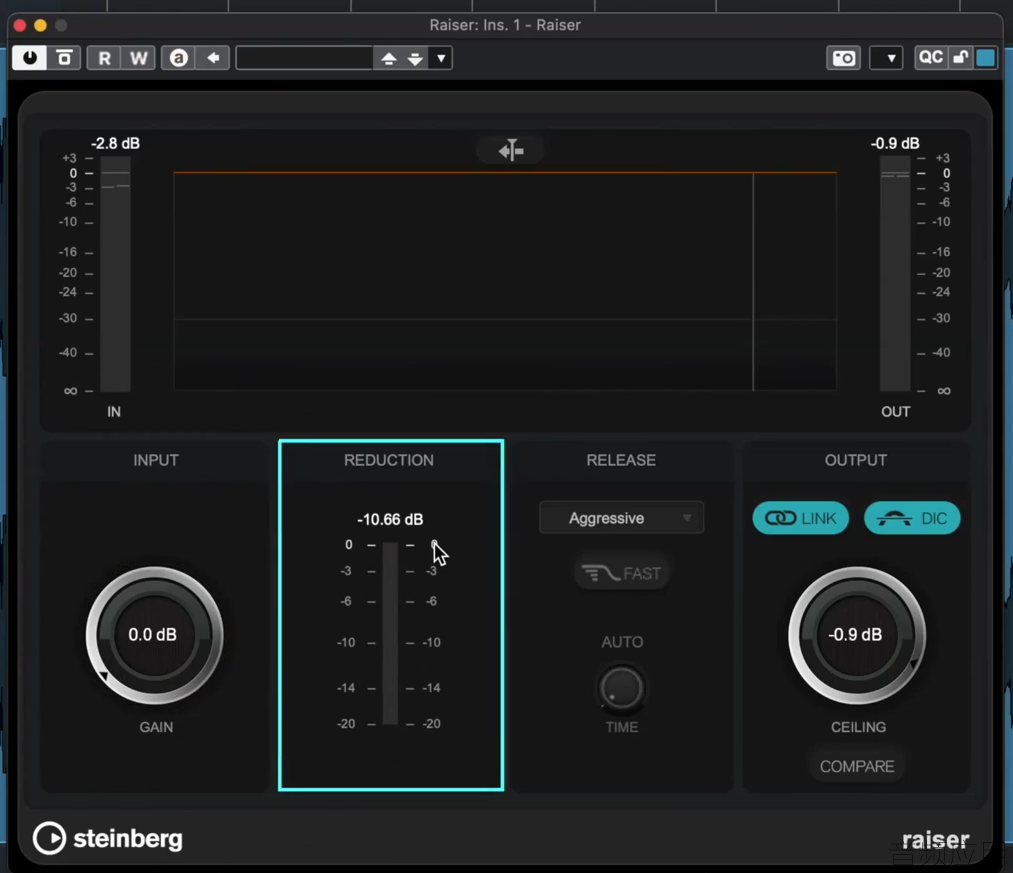Click the lock icon beside QC
The image size is (1013, 873).
[x=961, y=58]
